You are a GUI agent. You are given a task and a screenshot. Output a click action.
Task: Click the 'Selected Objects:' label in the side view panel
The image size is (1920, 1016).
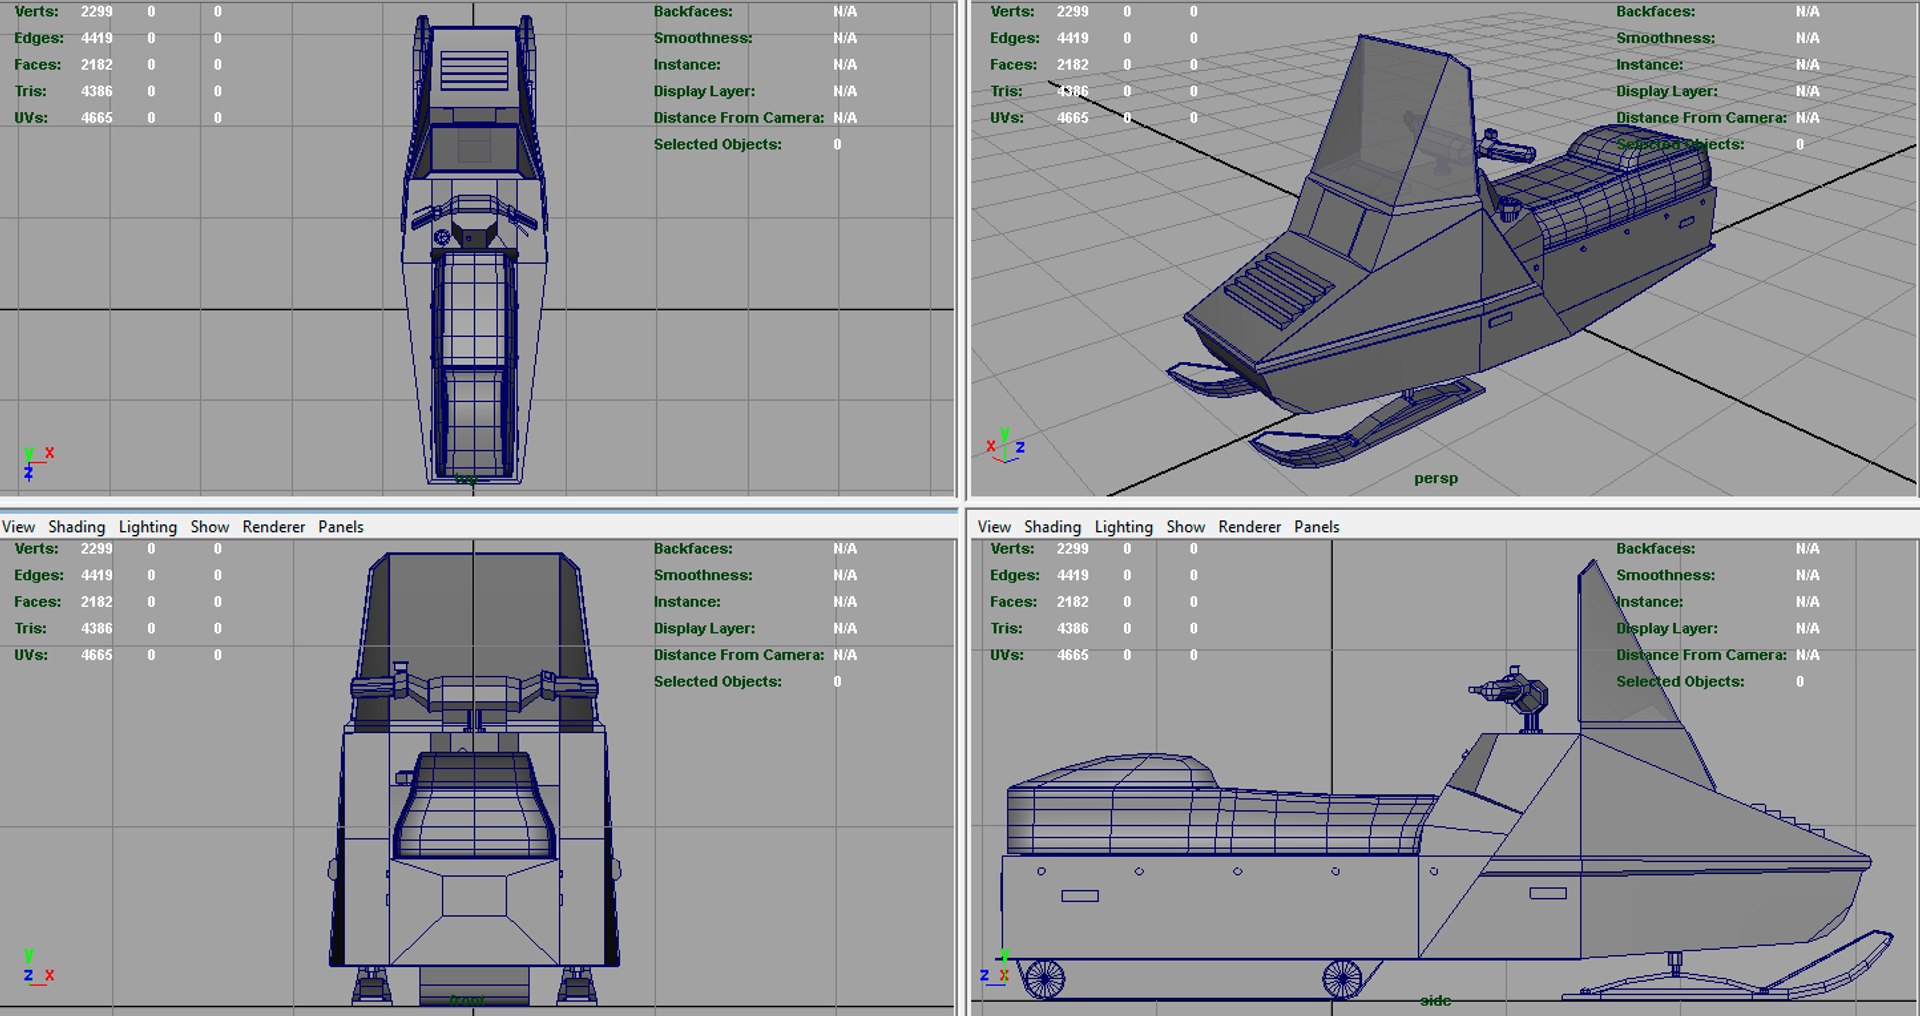point(1680,682)
